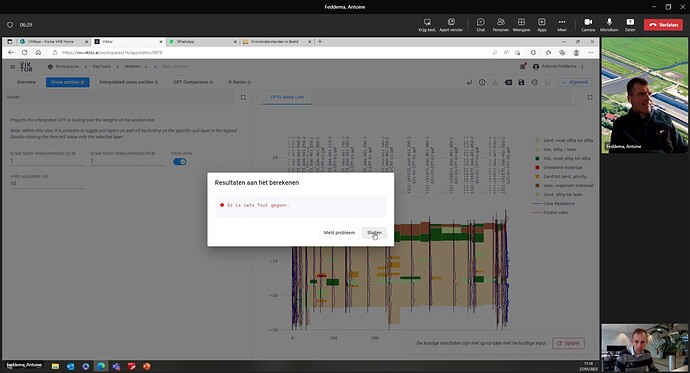
Task: Close the error dialog with Sluiten
Action: tap(374, 233)
